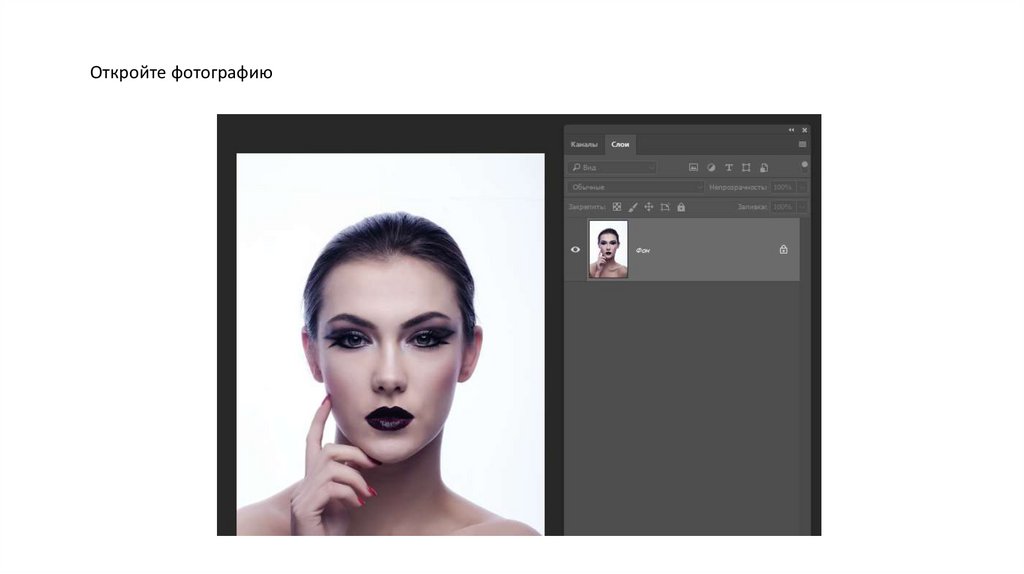This screenshot has width=1024, height=574.
Task: Click the Непрозрачность 100% value field
Action: point(783,187)
